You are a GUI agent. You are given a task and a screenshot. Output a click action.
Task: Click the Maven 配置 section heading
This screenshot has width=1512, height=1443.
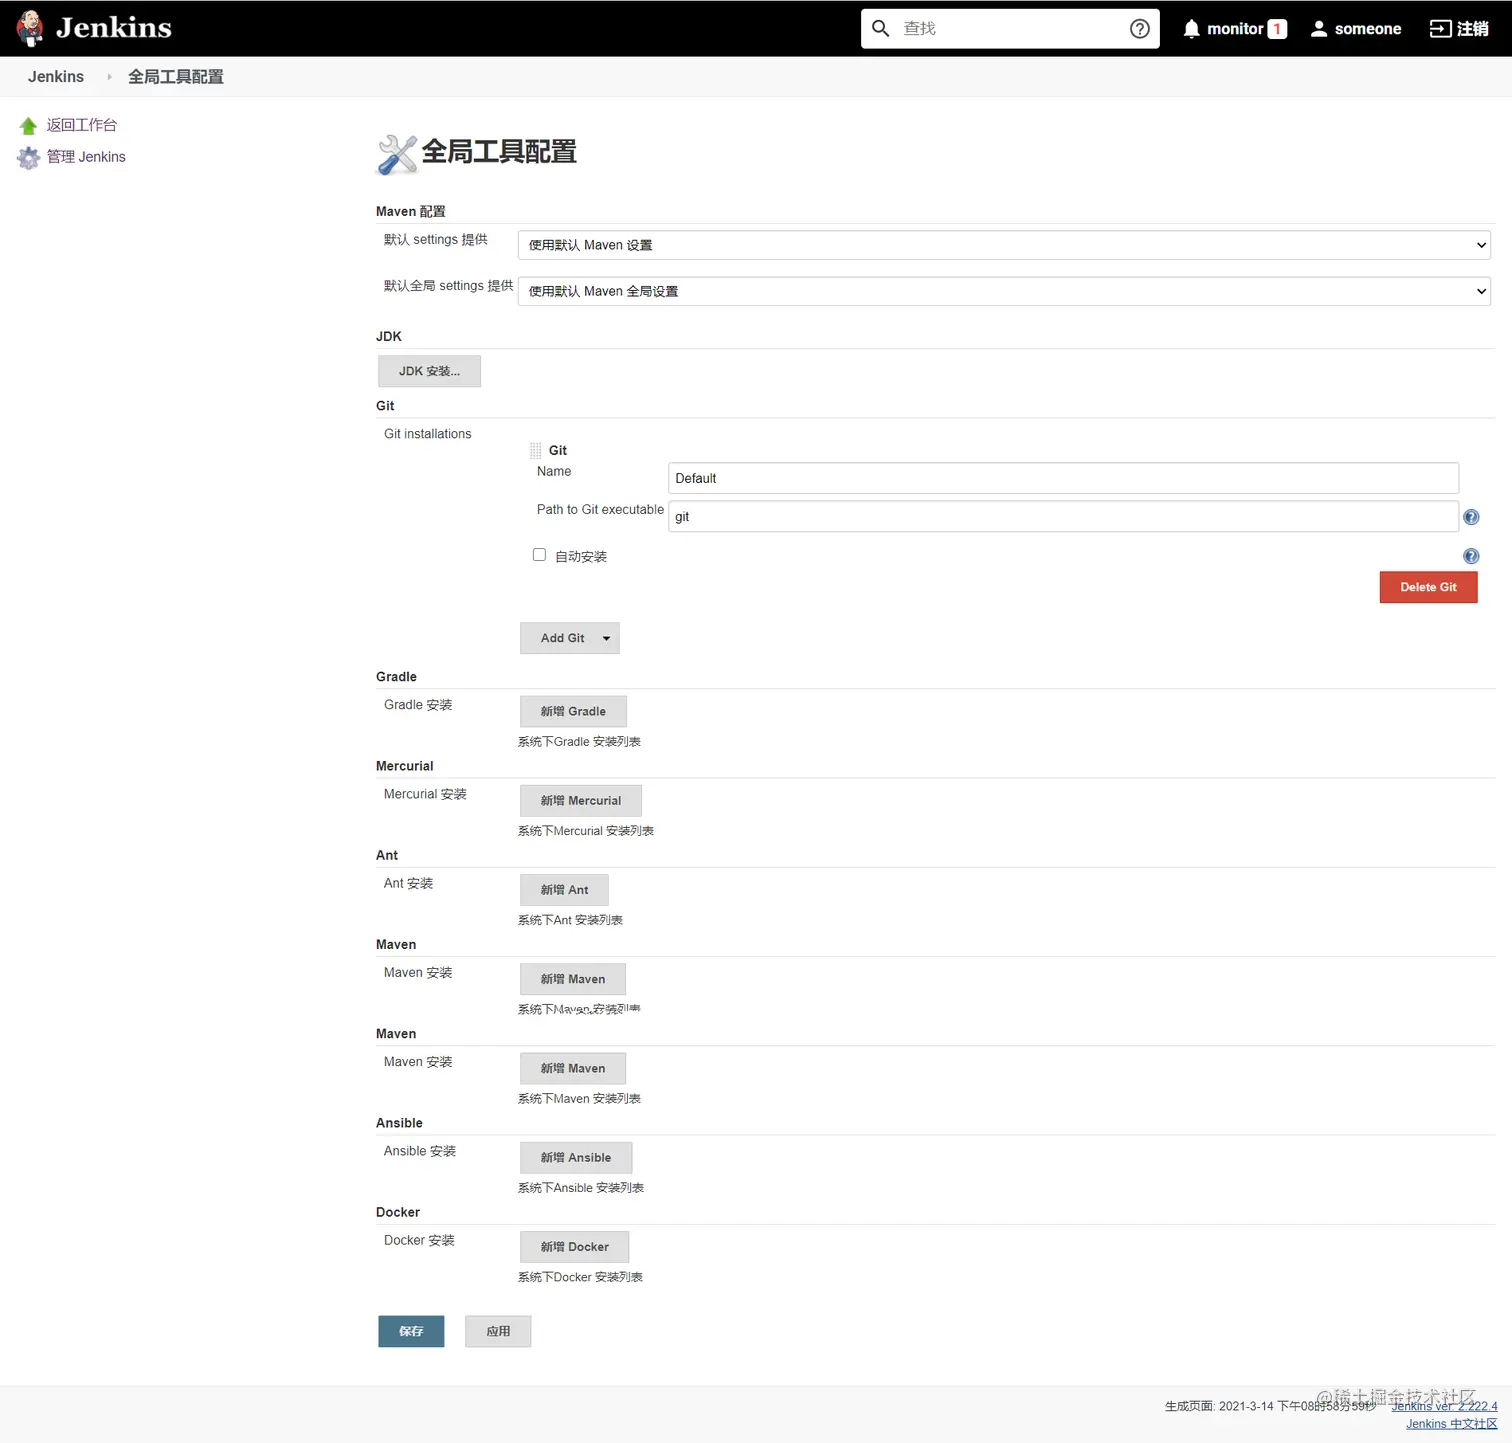point(411,211)
